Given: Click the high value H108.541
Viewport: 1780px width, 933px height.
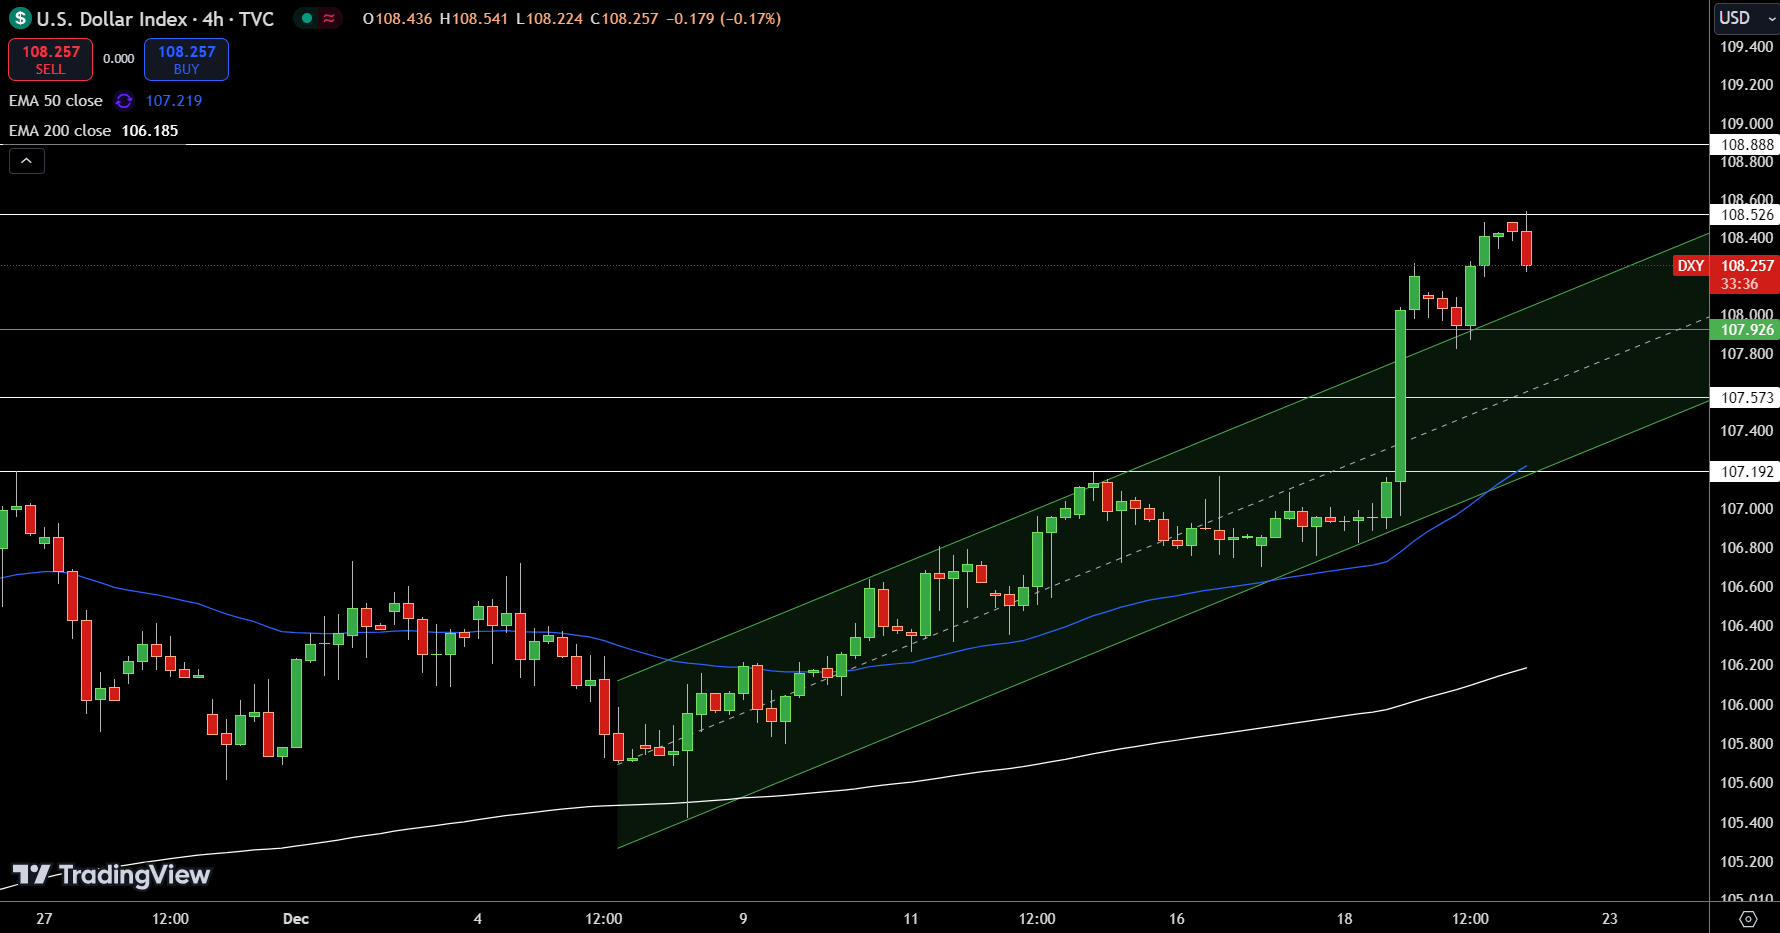Looking at the screenshot, I should coord(474,19).
